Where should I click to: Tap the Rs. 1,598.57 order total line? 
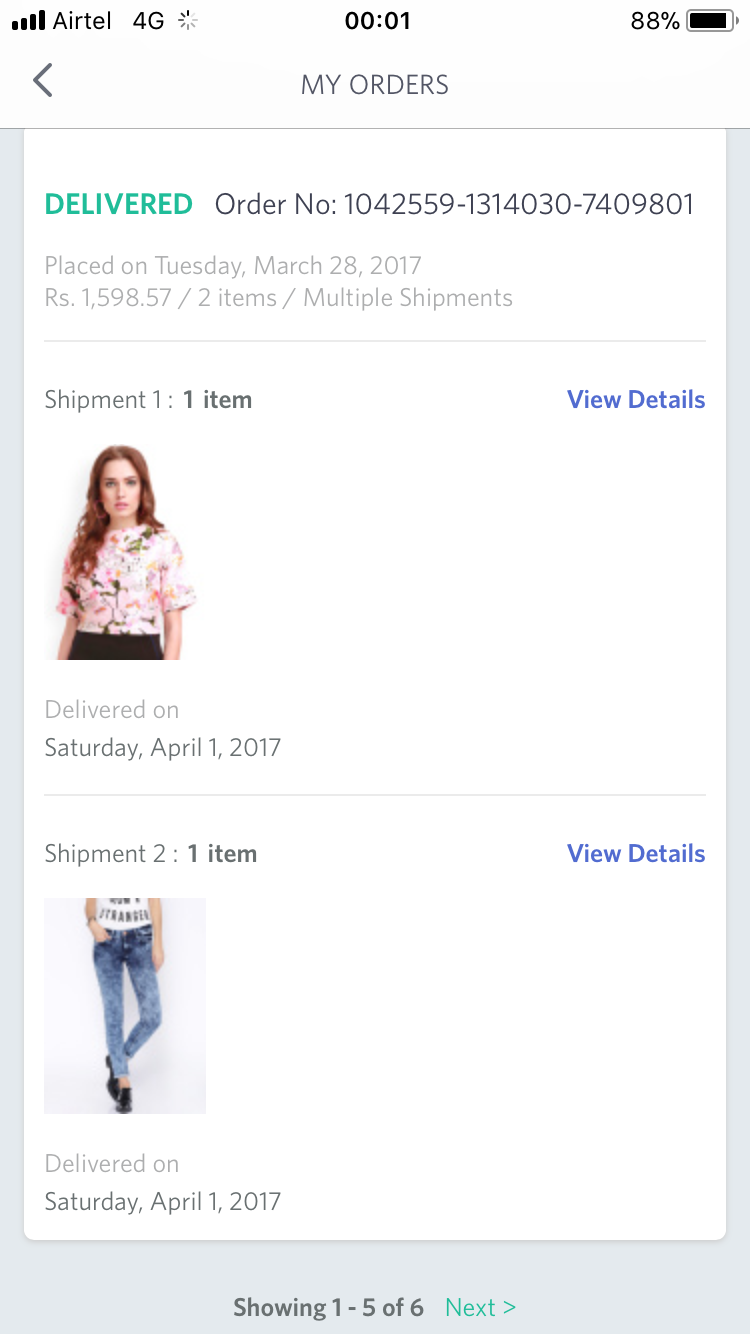(278, 298)
